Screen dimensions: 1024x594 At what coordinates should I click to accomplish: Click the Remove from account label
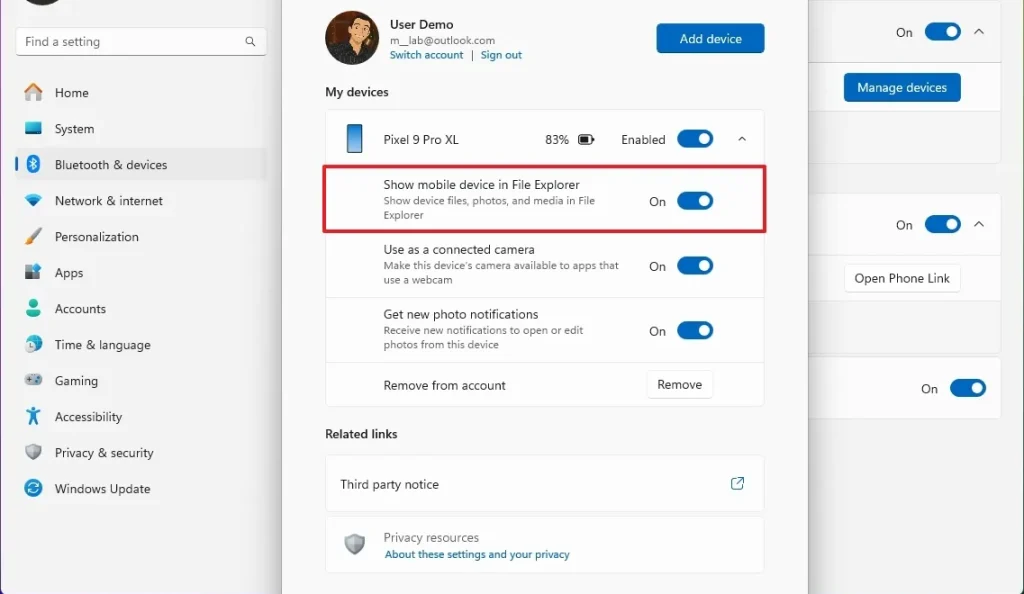[444, 384]
